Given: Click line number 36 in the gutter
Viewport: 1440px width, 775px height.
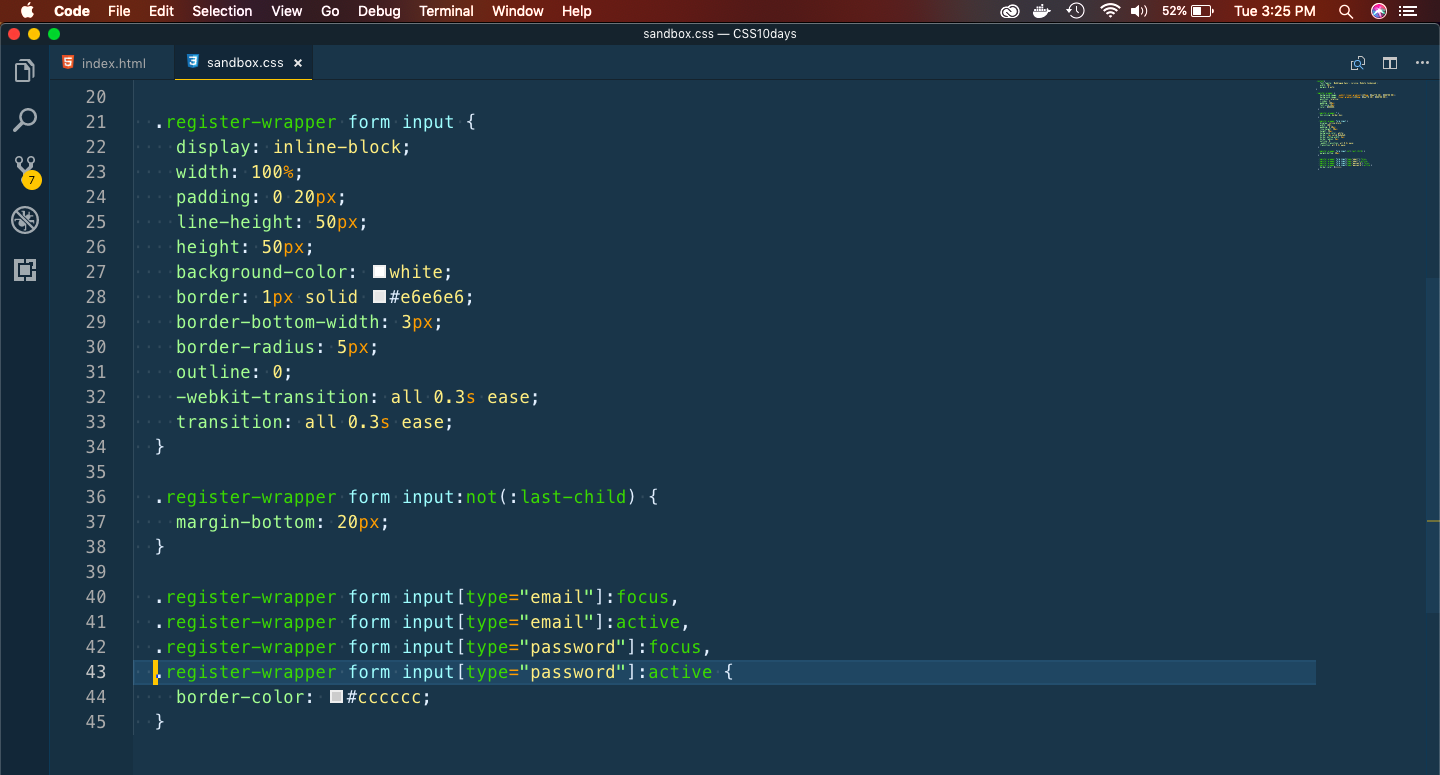Looking at the screenshot, I should pyautogui.click(x=95, y=497).
